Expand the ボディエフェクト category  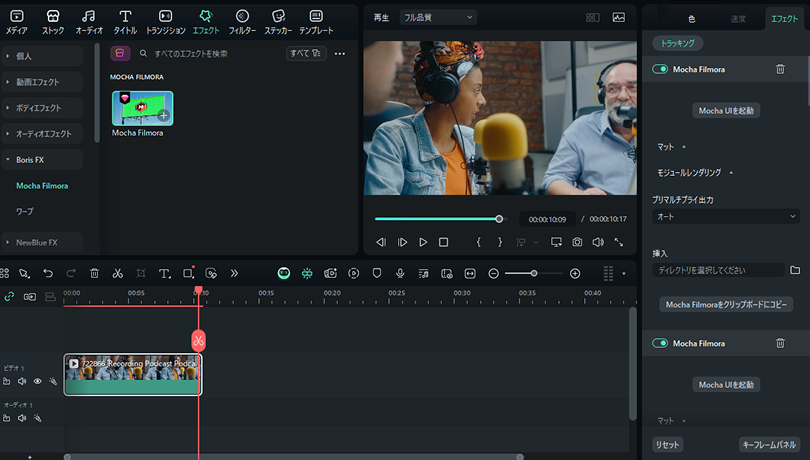(42, 108)
